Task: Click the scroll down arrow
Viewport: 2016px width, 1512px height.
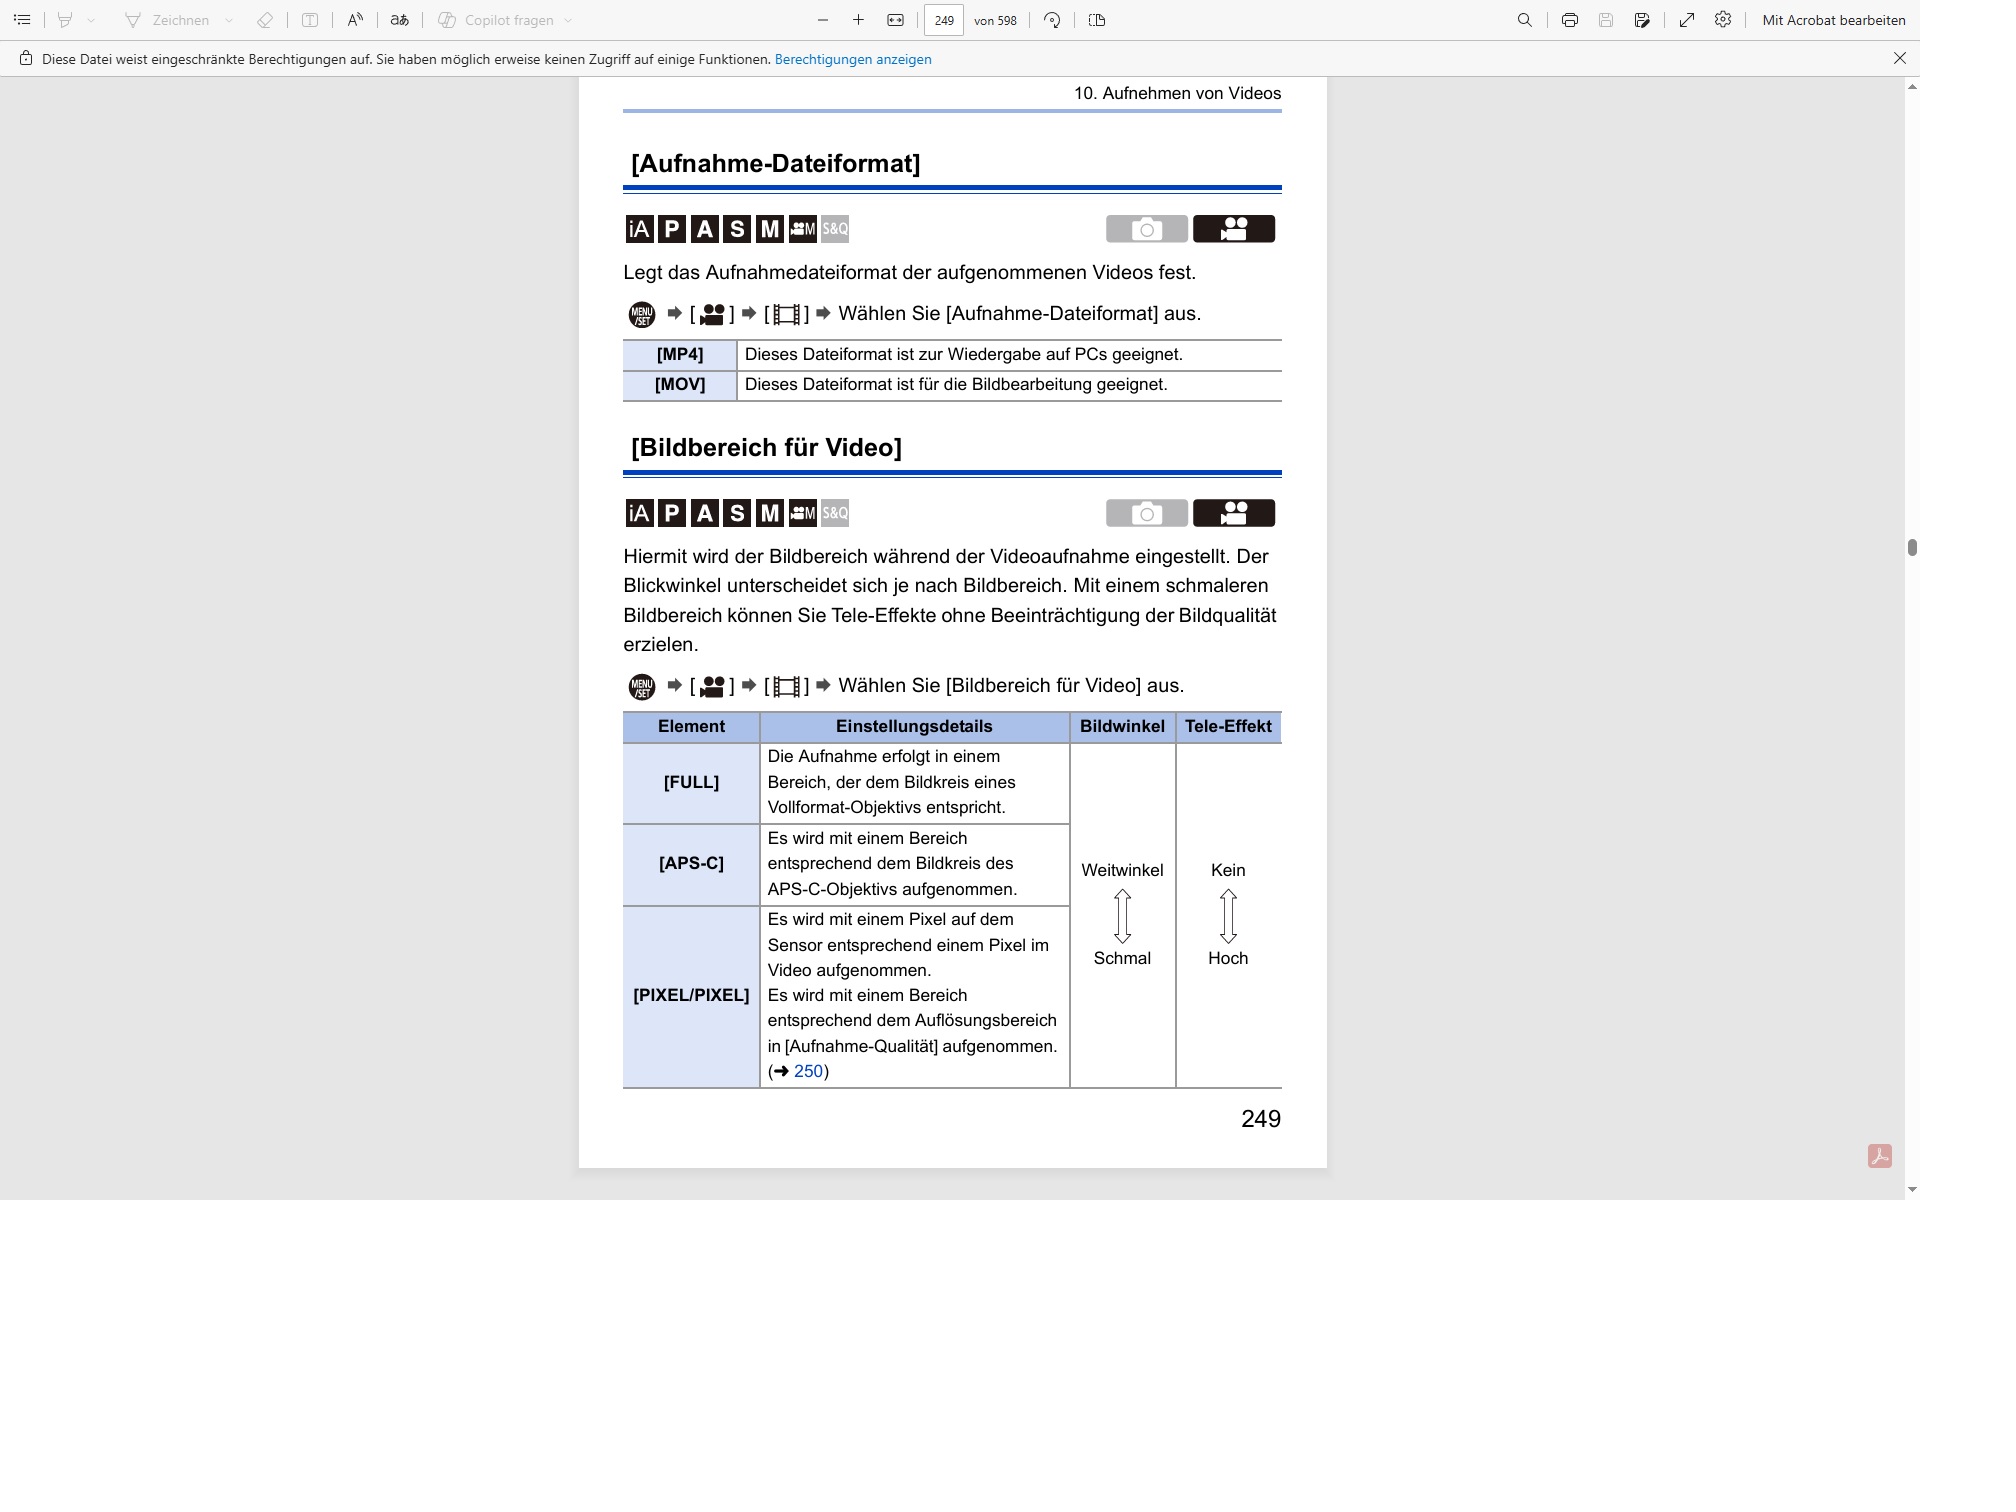Action: point(1912,1189)
